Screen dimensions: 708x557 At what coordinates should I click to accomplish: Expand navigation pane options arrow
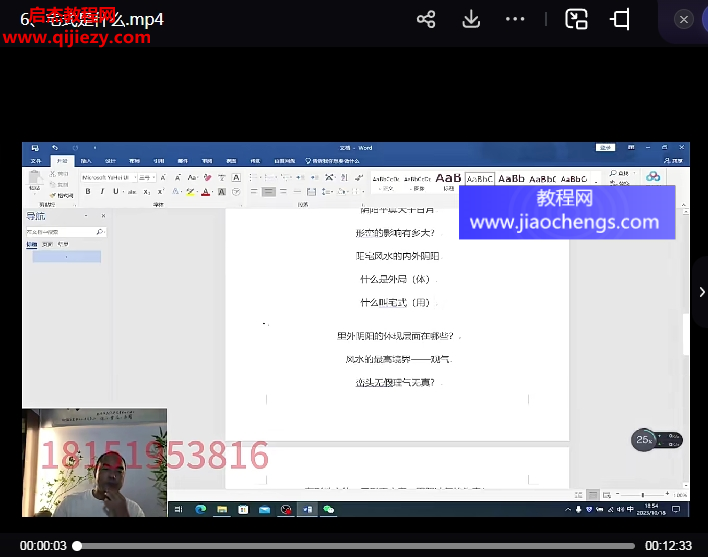pos(86,216)
